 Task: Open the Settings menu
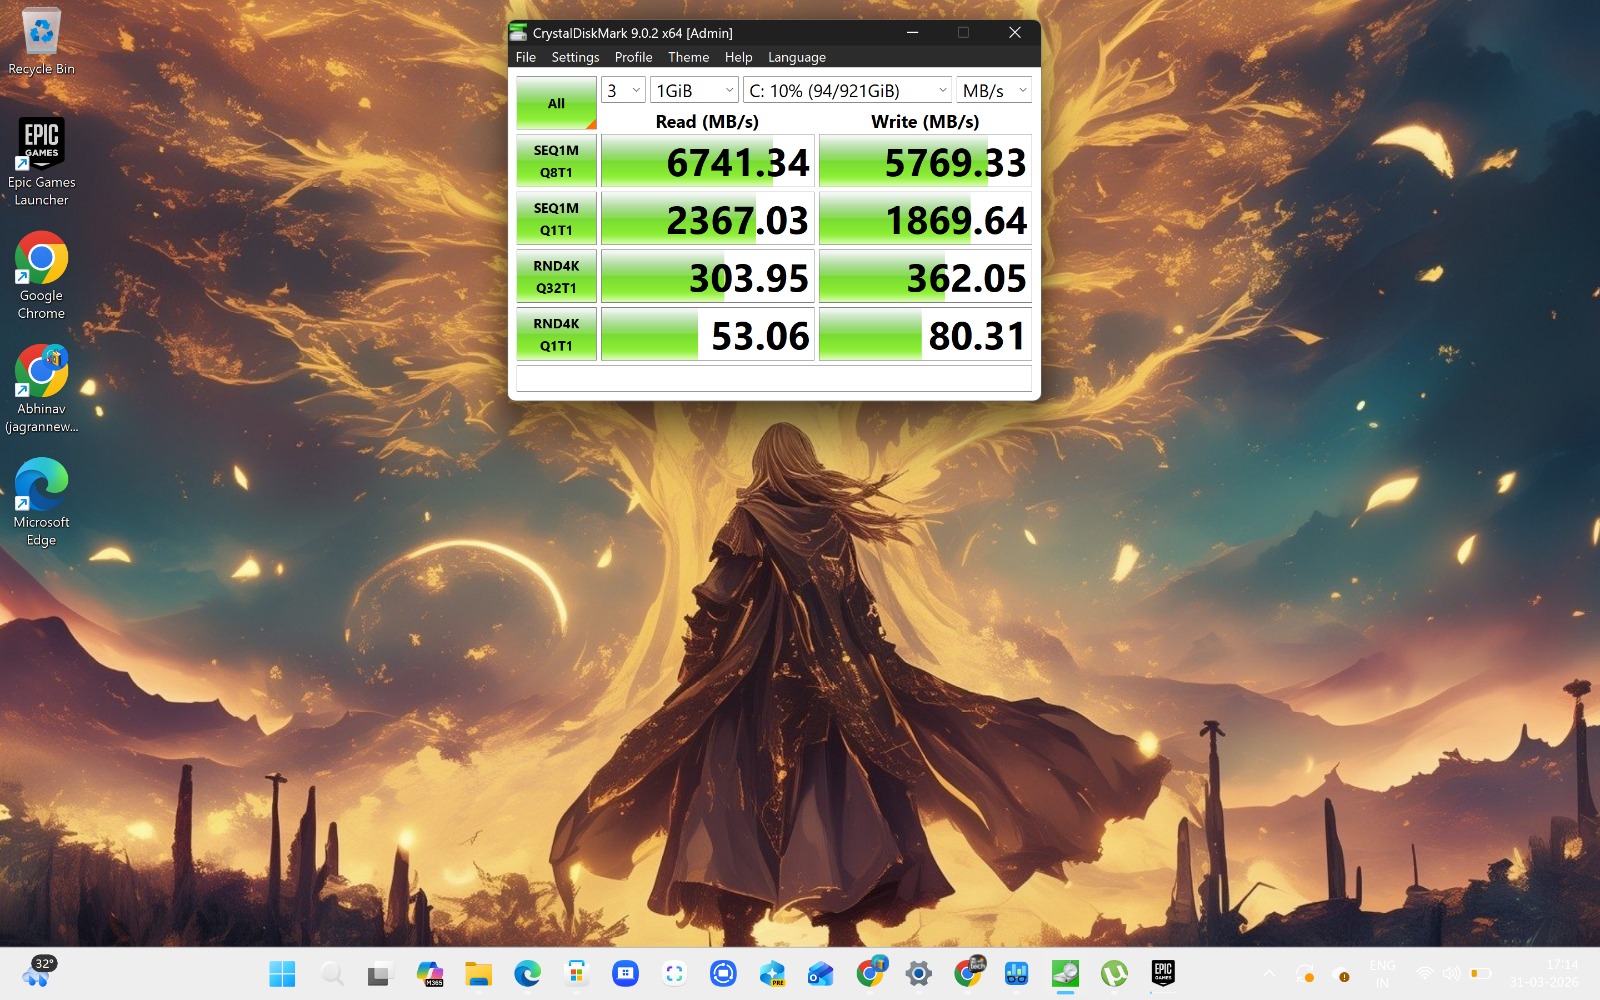[x=575, y=57]
